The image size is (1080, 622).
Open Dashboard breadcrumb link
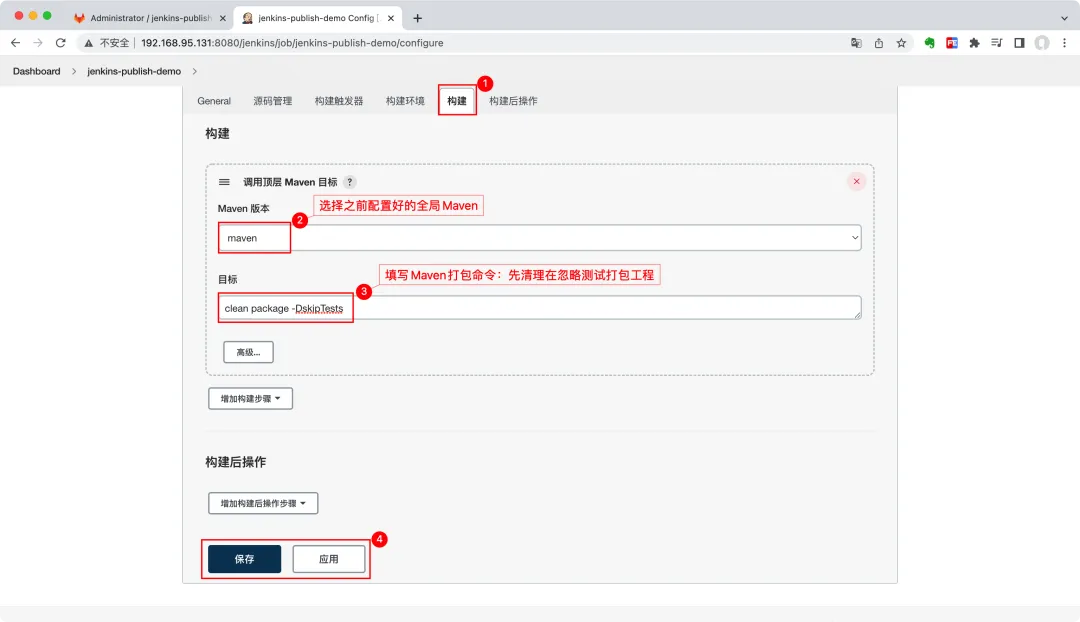pyautogui.click(x=37, y=71)
